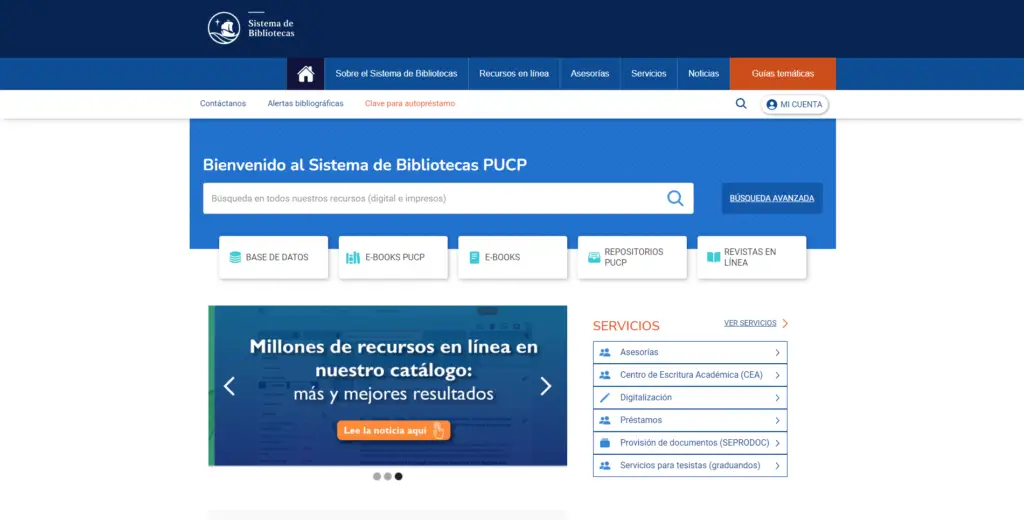Open the Recursos en línea menu
This screenshot has width=1024, height=520.
pyautogui.click(x=514, y=74)
